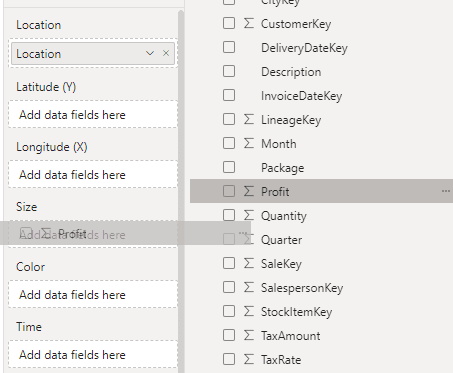Viewport: 453px width, 373px height.
Task: Select the StockItemKey field name
Action: [x=296, y=312]
